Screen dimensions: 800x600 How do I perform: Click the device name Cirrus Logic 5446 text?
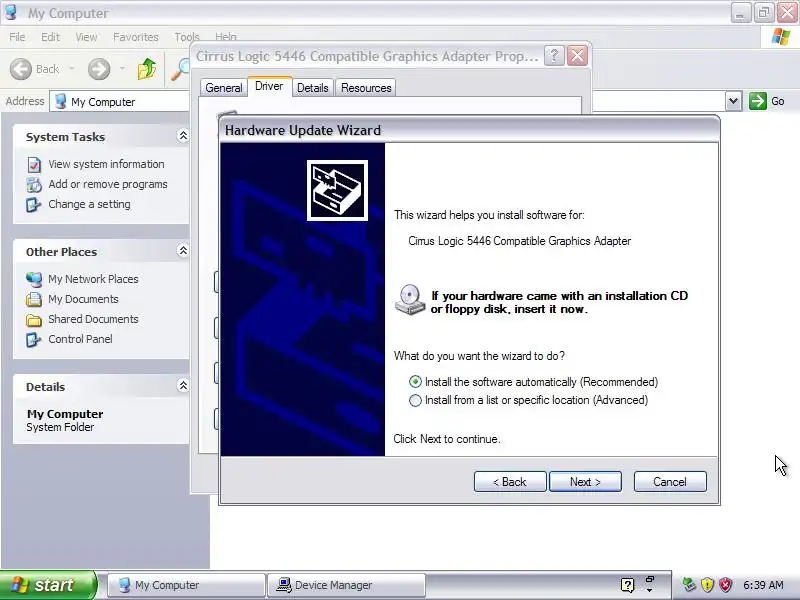(519, 241)
